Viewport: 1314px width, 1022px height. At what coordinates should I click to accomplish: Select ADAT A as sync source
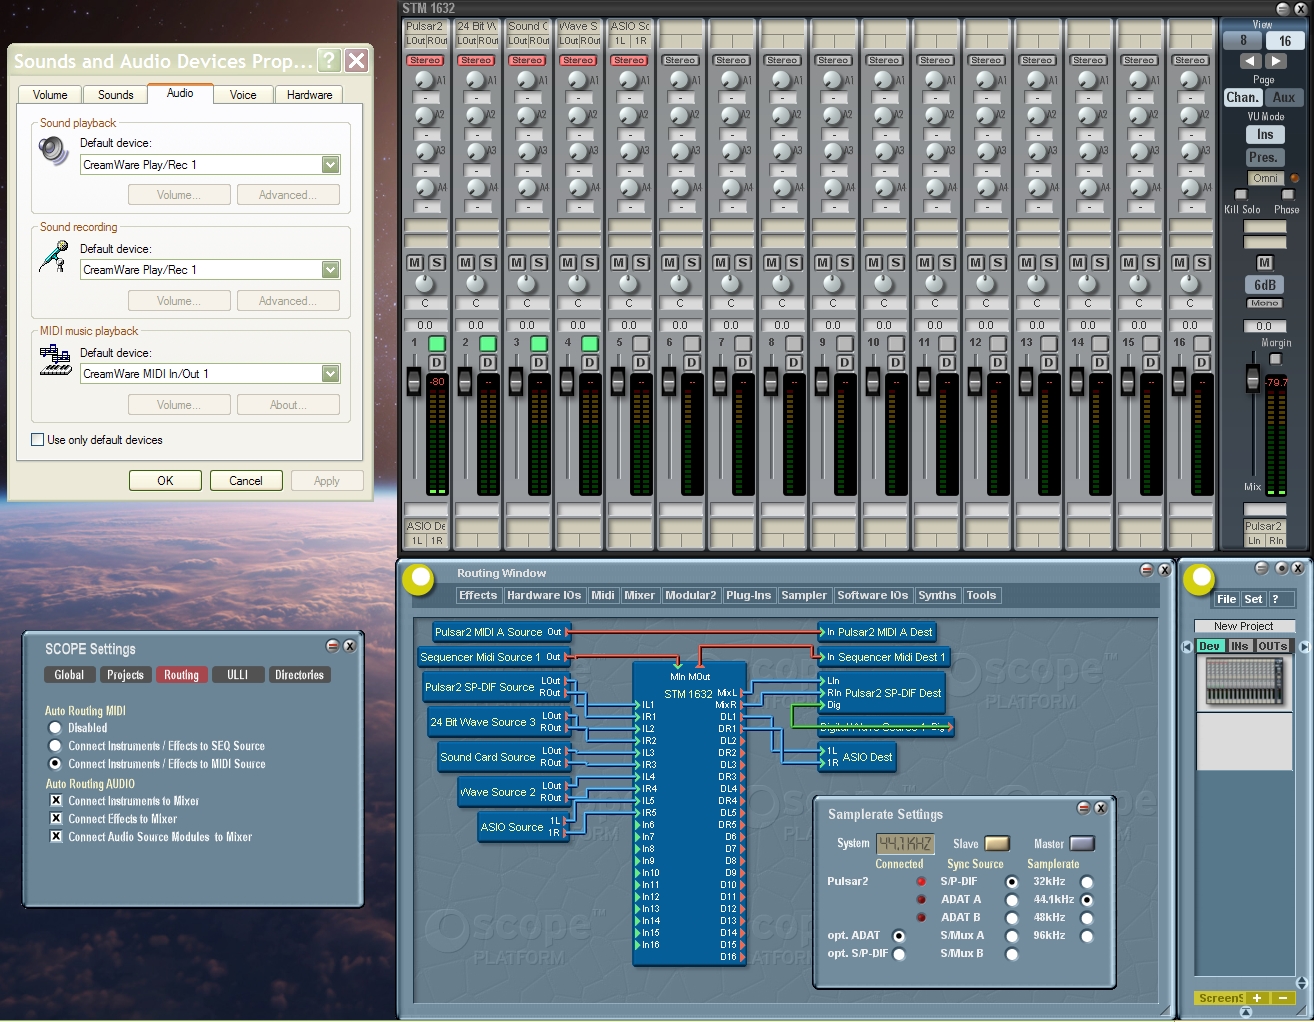tap(1012, 900)
